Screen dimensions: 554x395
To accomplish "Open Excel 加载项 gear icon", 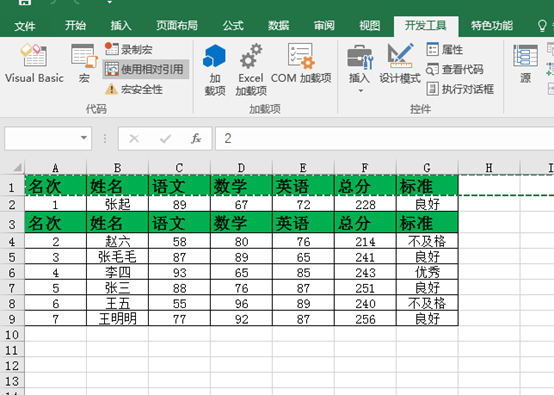I will coord(251,70).
